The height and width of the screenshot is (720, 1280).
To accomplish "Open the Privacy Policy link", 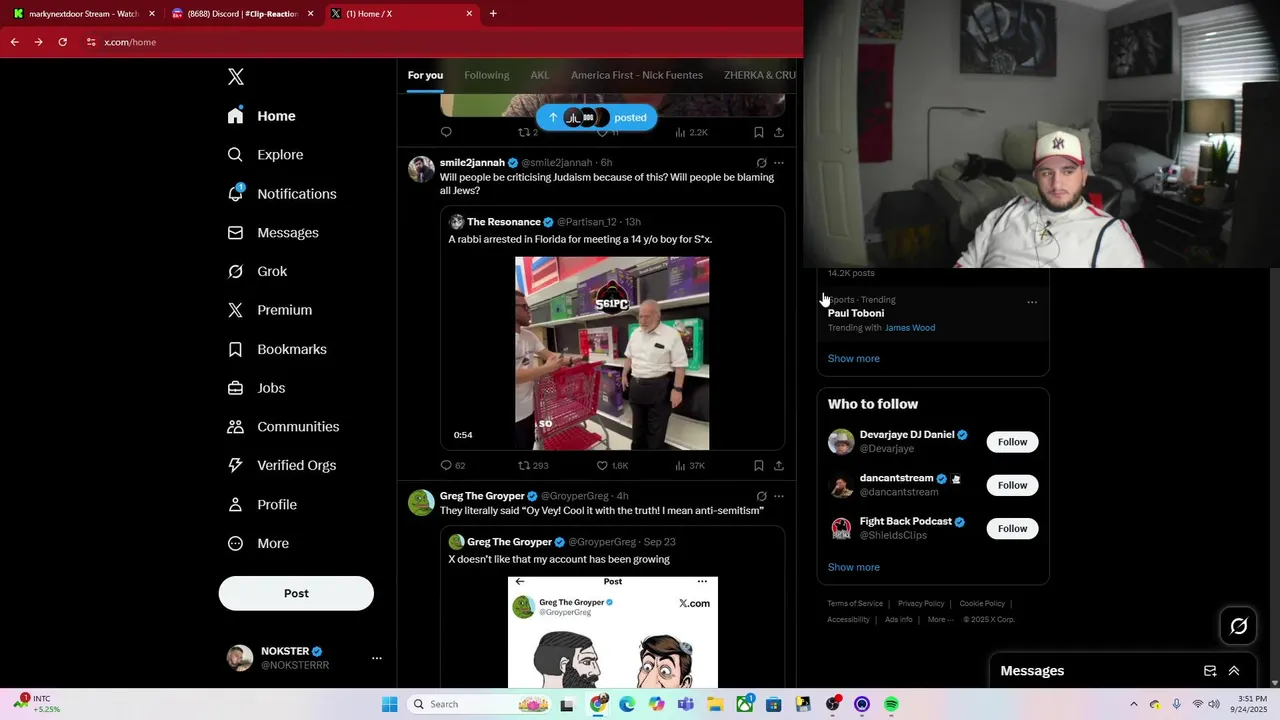I will click(921, 604).
